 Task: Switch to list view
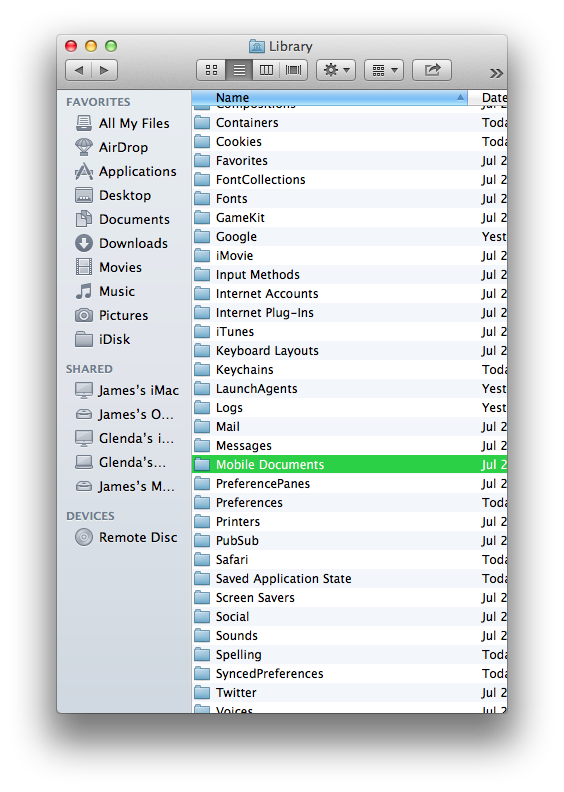(239, 70)
